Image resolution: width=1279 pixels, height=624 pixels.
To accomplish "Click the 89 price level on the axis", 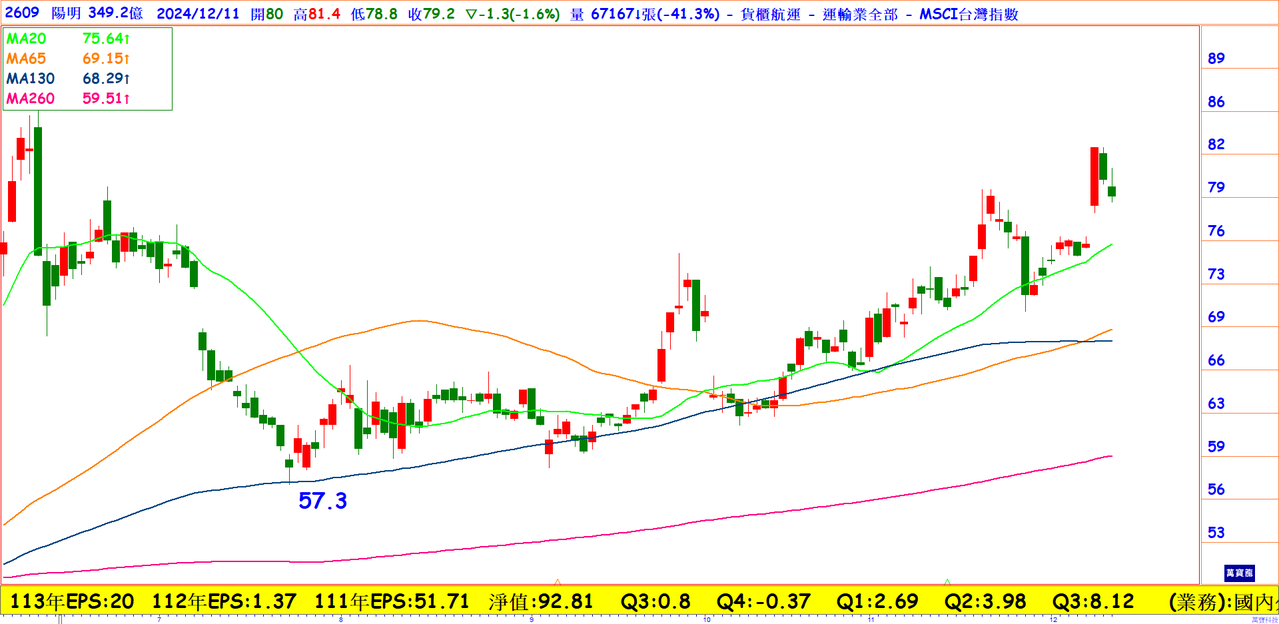I will [x=1217, y=59].
